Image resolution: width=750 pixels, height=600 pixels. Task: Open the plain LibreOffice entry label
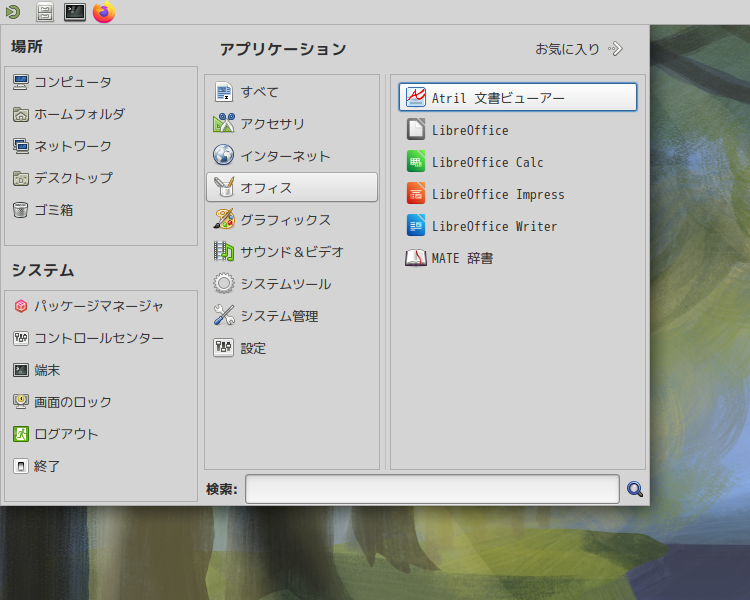tap(470, 130)
